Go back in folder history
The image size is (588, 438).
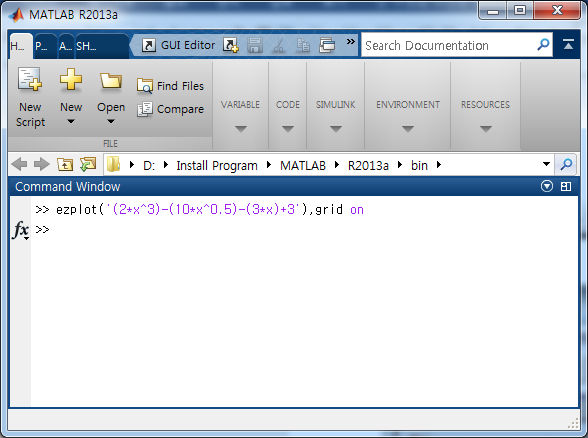tap(19, 164)
